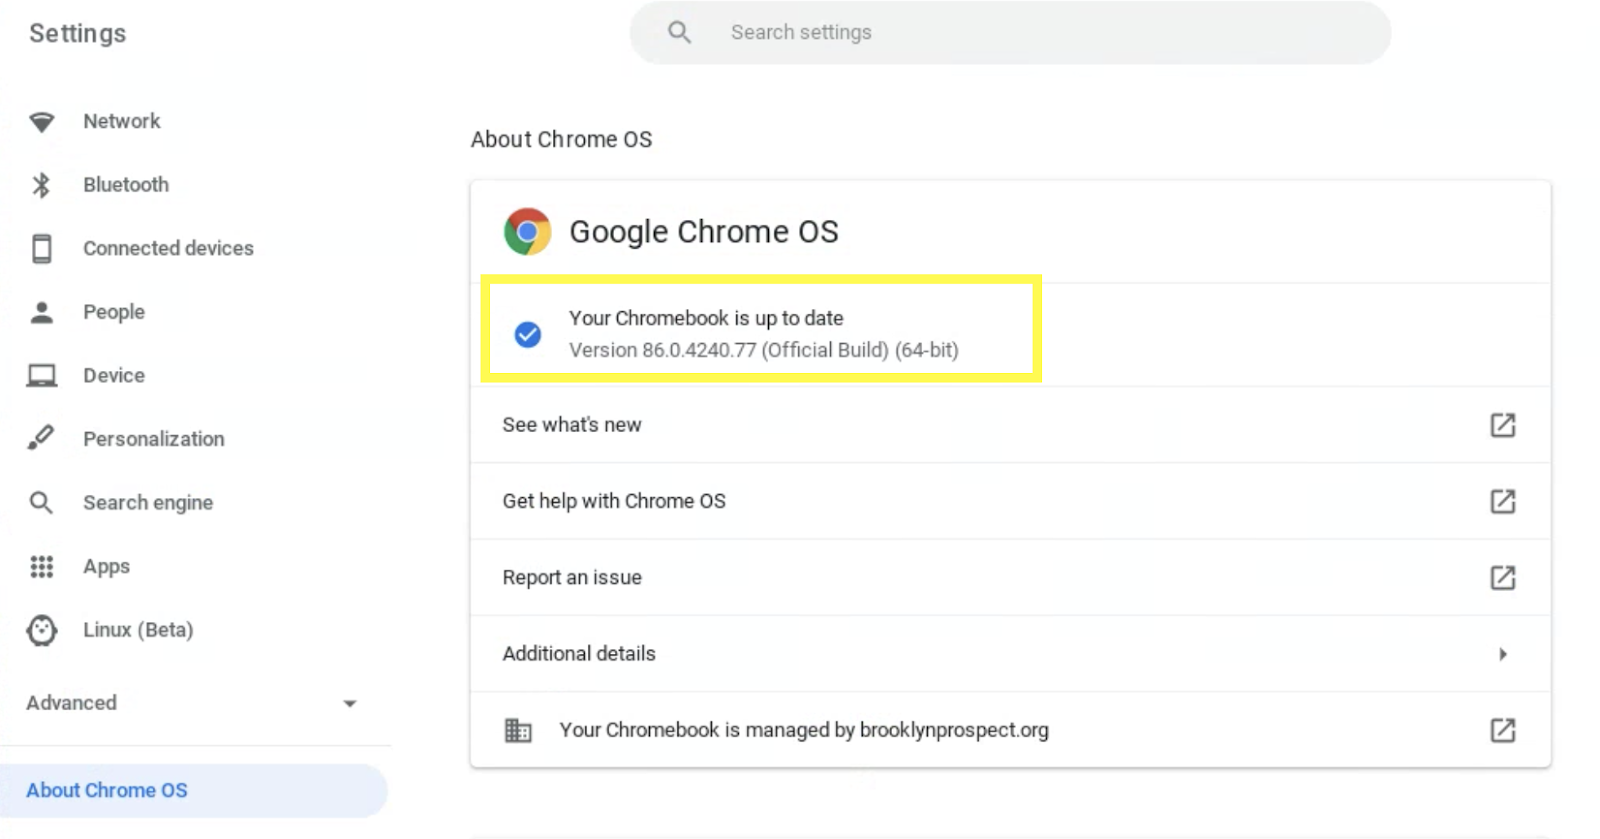Click the managed organization building icon
This screenshot has height=839, width=1600.
pyautogui.click(x=517, y=730)
